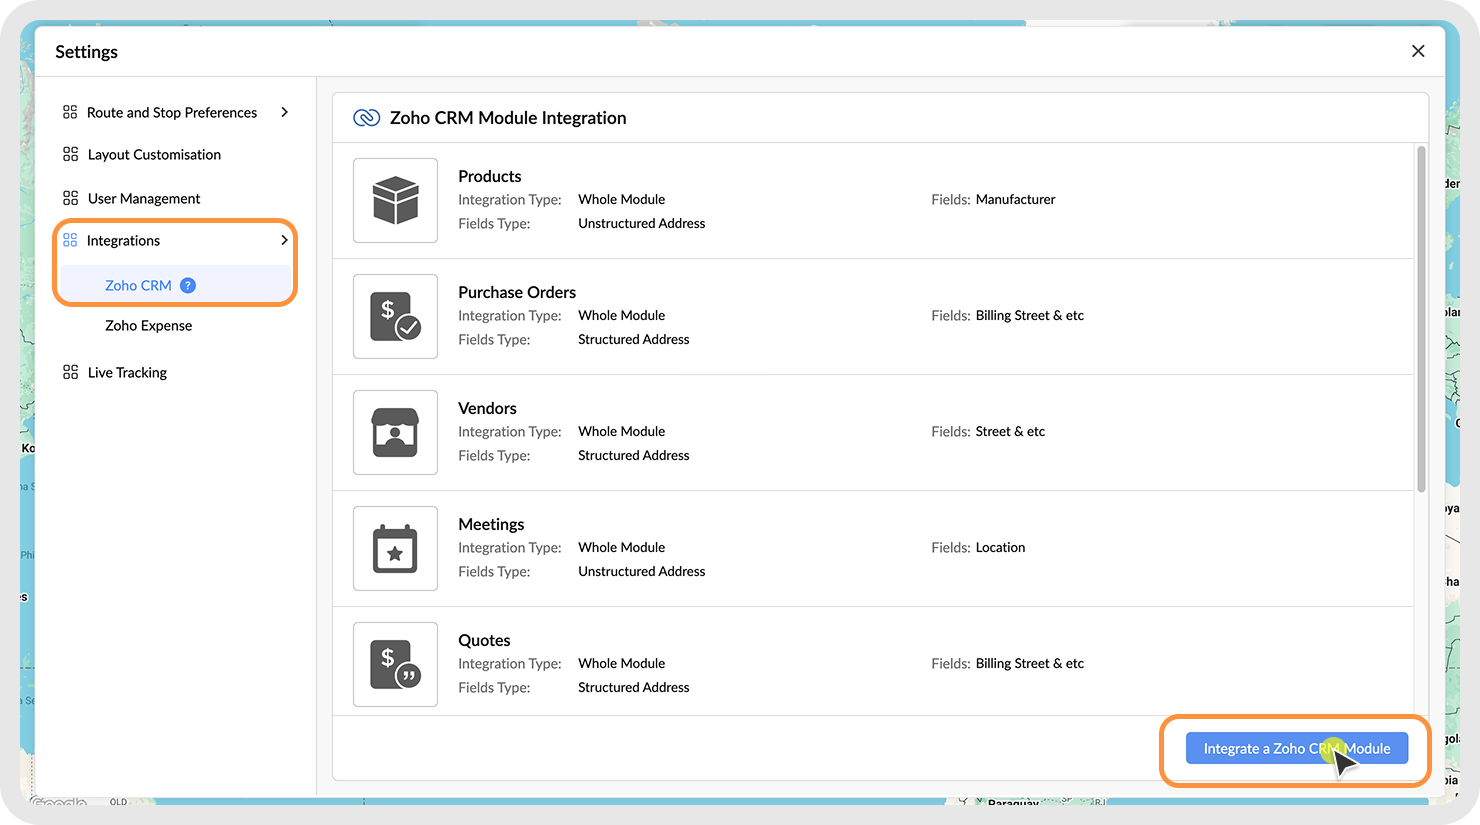
Task: Click the Route and Stop Preferences grid icon
Action: (70, 112)
